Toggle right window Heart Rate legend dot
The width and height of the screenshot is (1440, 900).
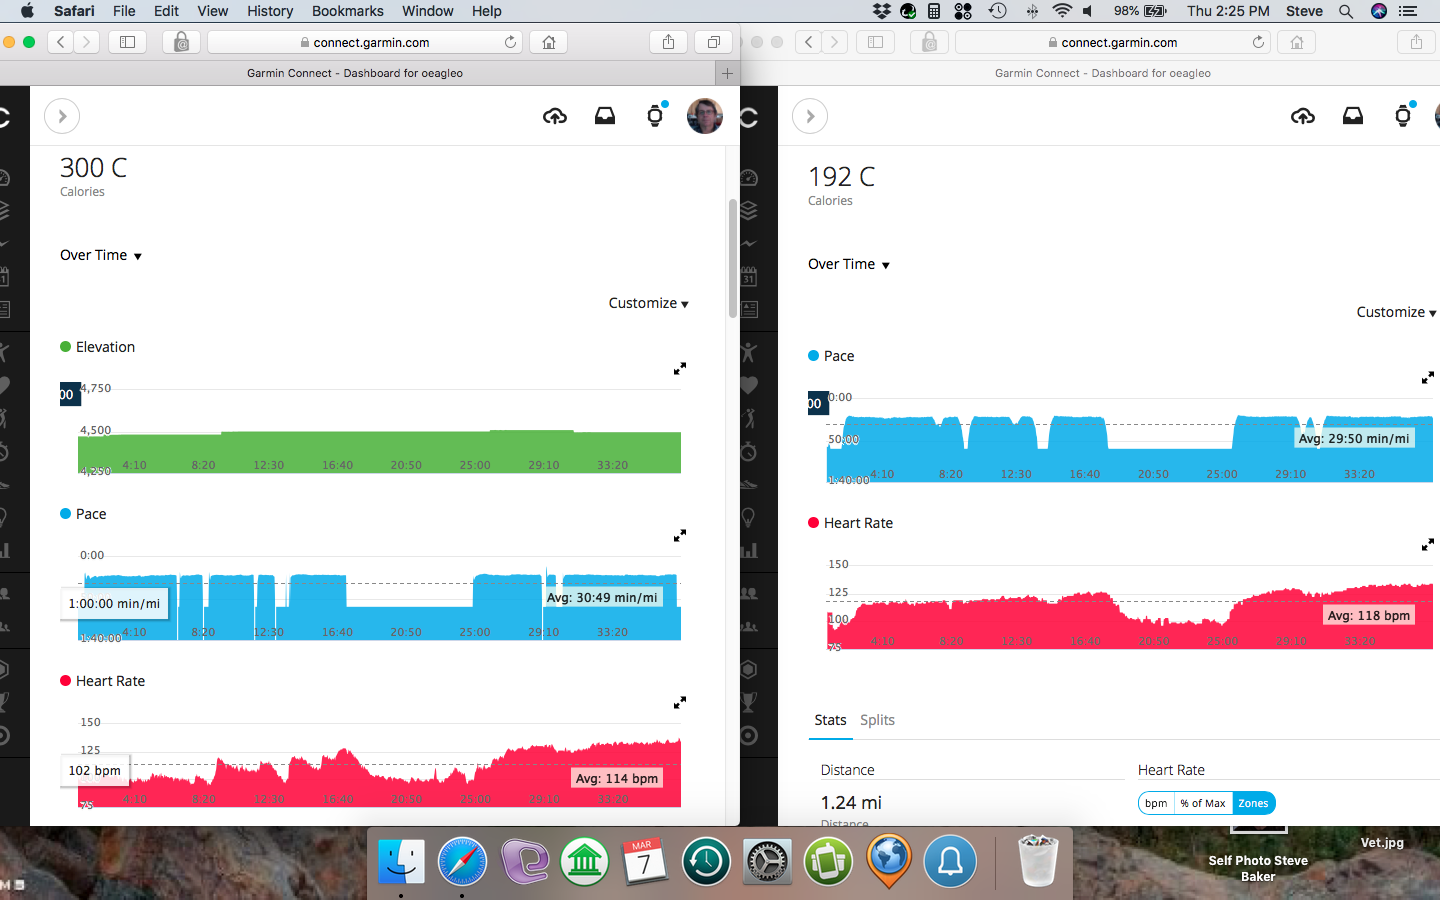(814, 523)
